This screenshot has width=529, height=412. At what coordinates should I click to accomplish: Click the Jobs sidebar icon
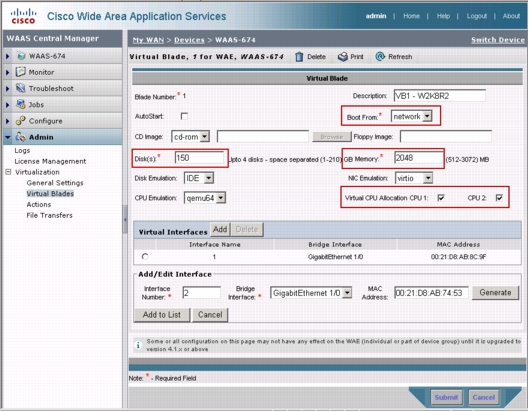21,104
